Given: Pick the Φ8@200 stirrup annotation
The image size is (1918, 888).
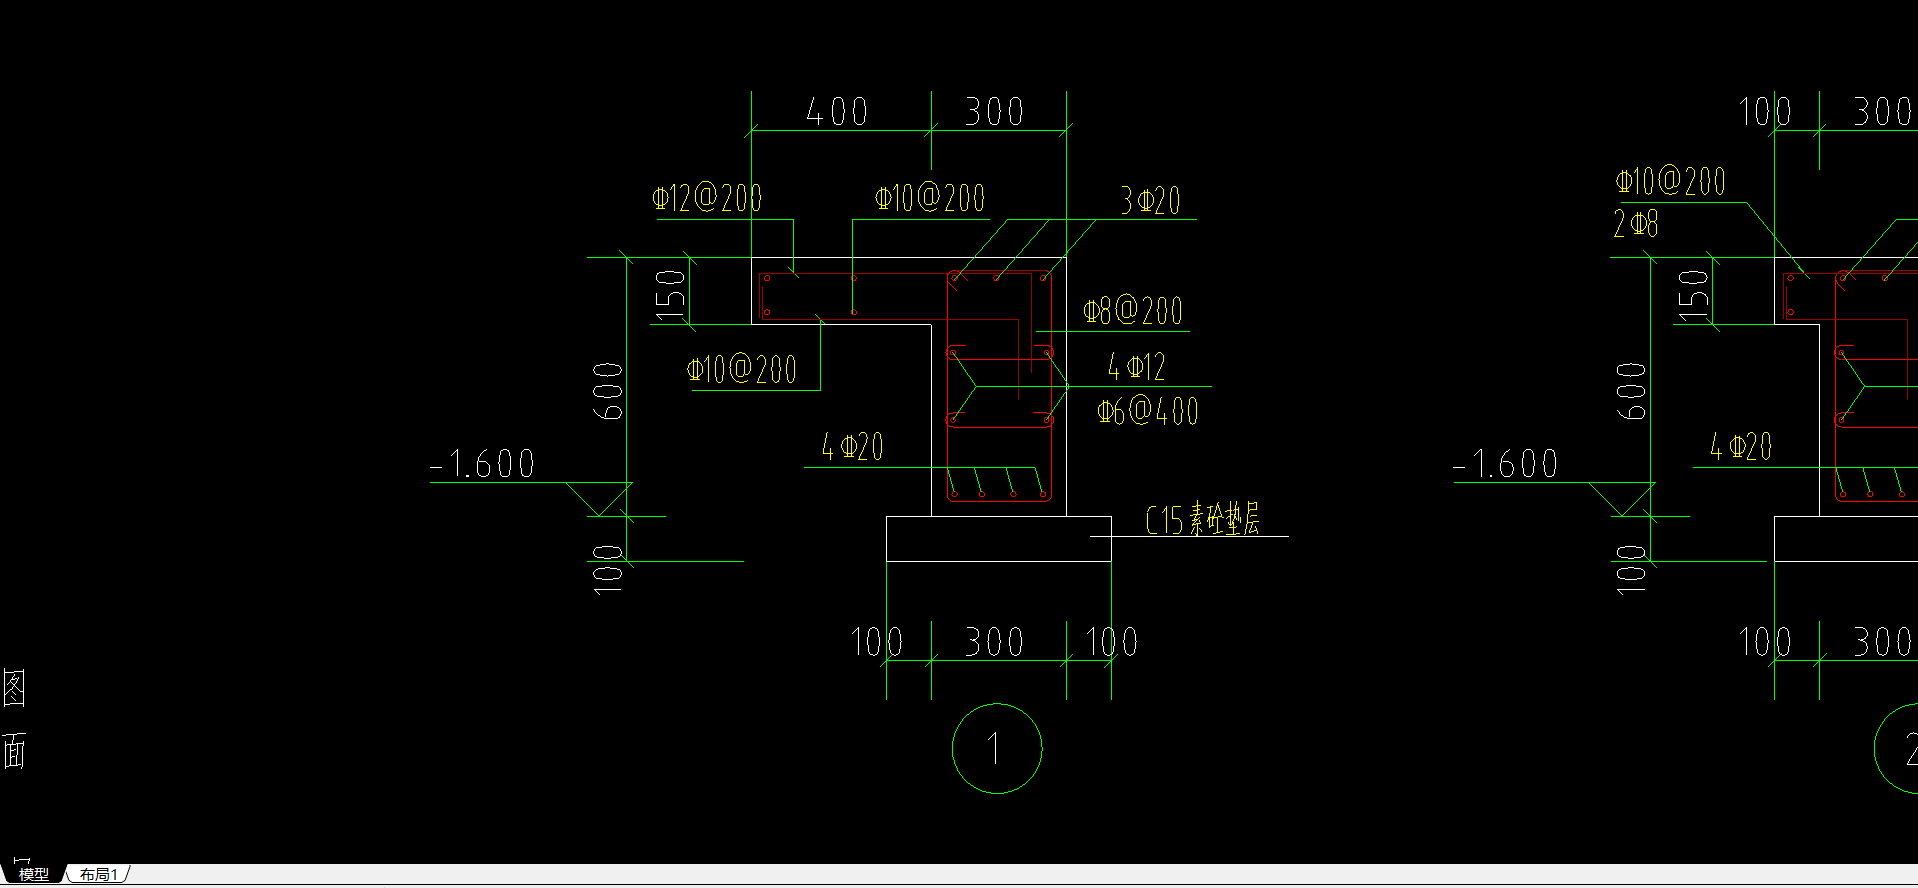Looking at the screenshot, I should point(1133,310).
